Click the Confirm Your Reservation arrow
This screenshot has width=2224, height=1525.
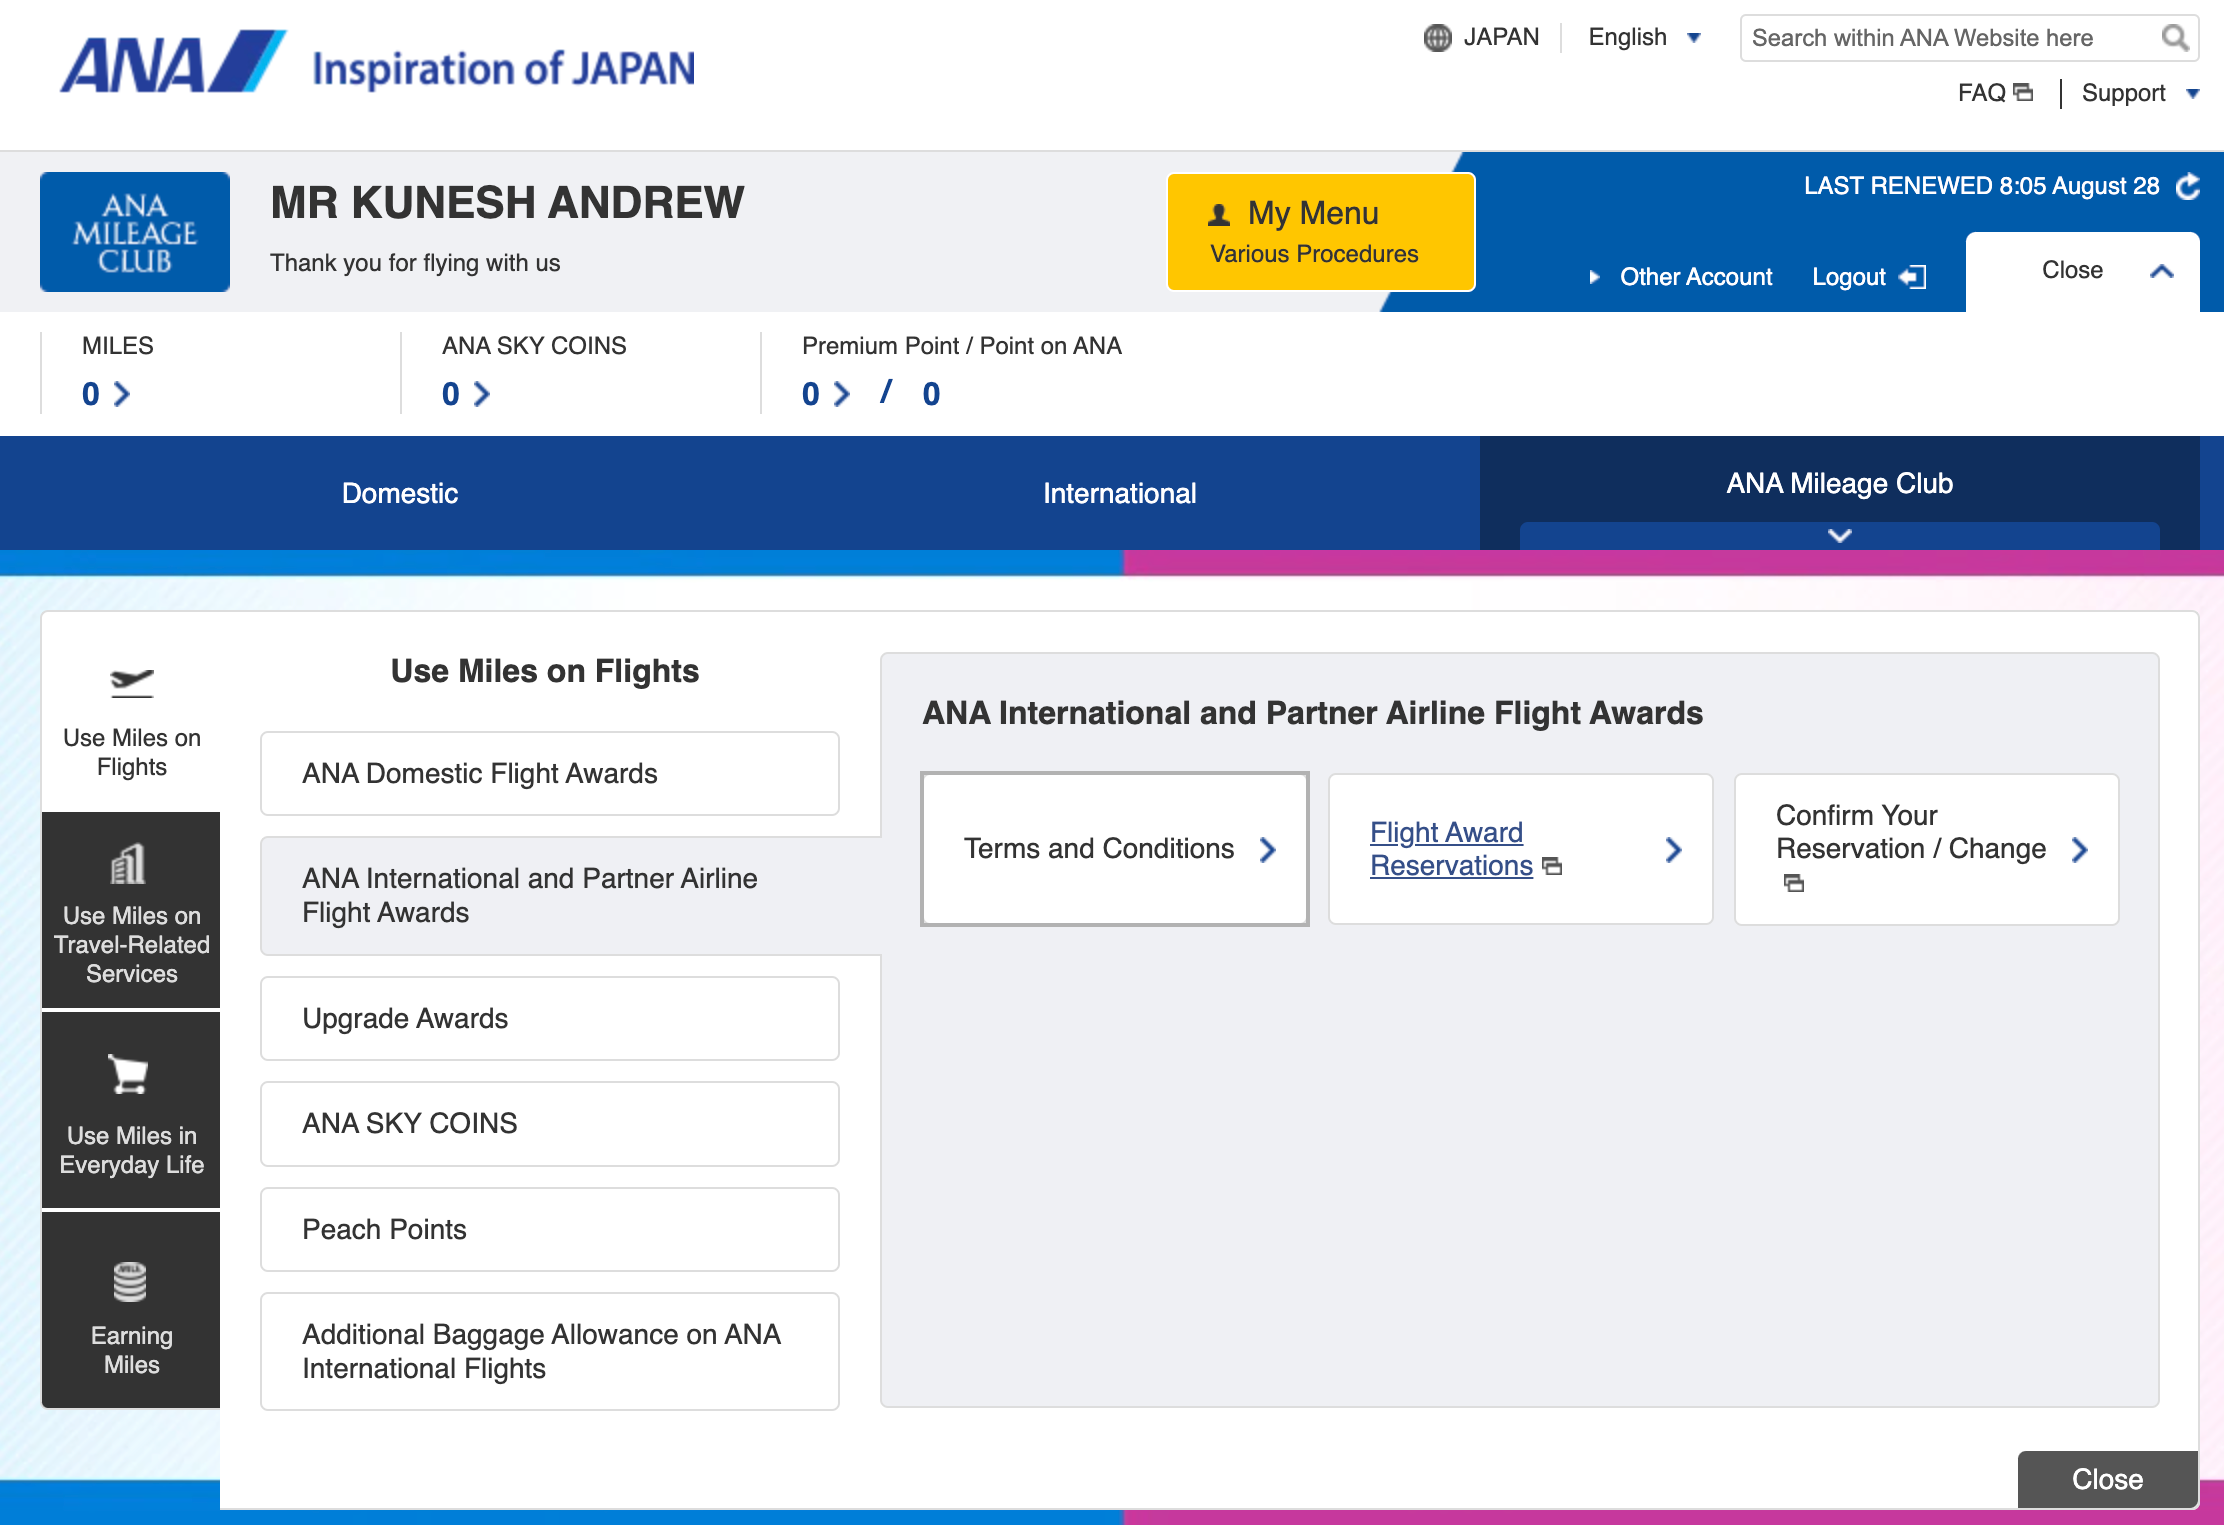click(x=2080, y=850)
